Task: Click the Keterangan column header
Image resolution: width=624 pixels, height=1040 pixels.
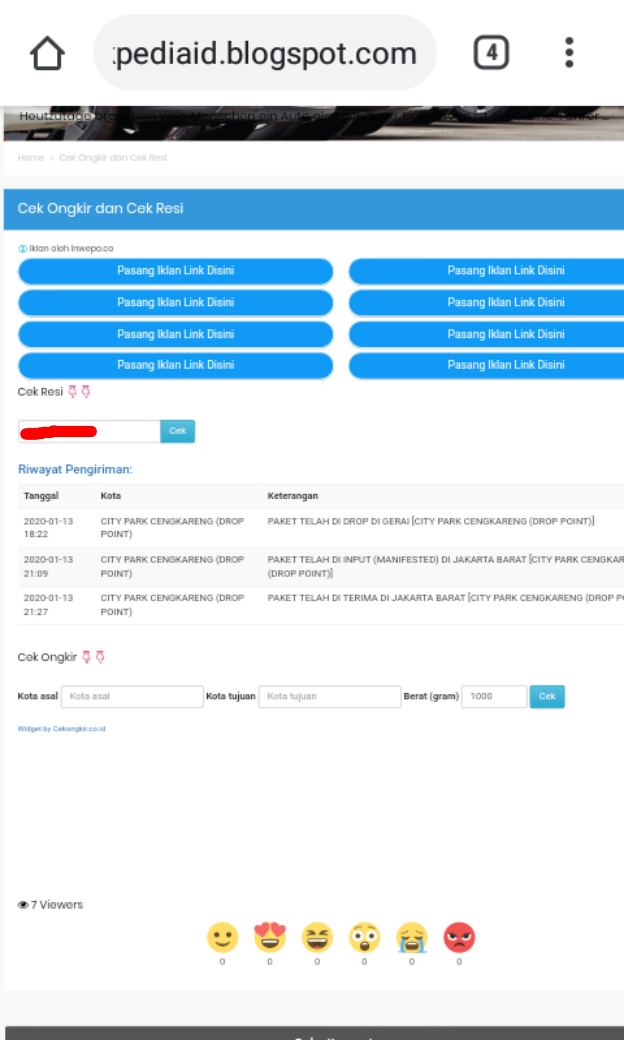Action: [292, 496]
